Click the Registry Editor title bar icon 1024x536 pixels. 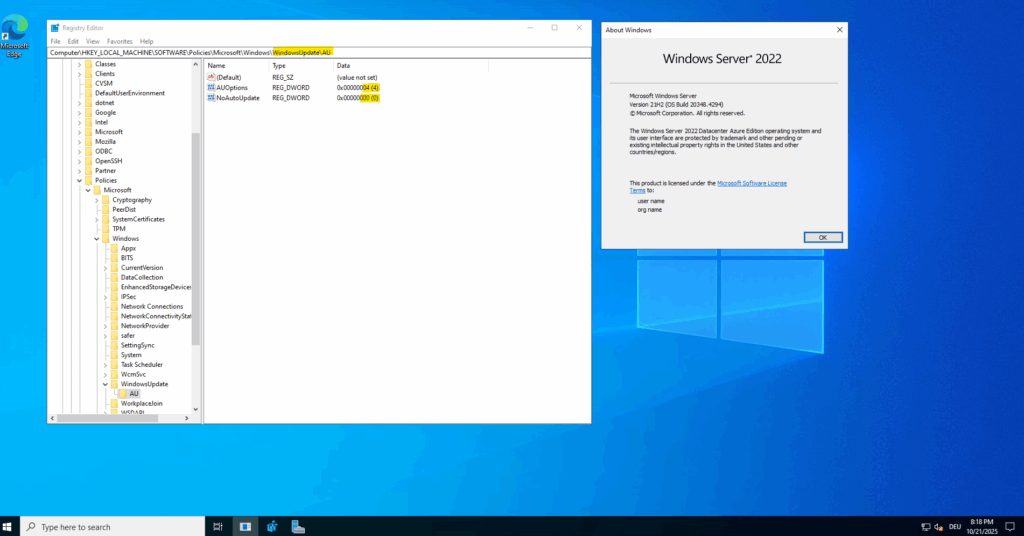[x=55, y=28]
